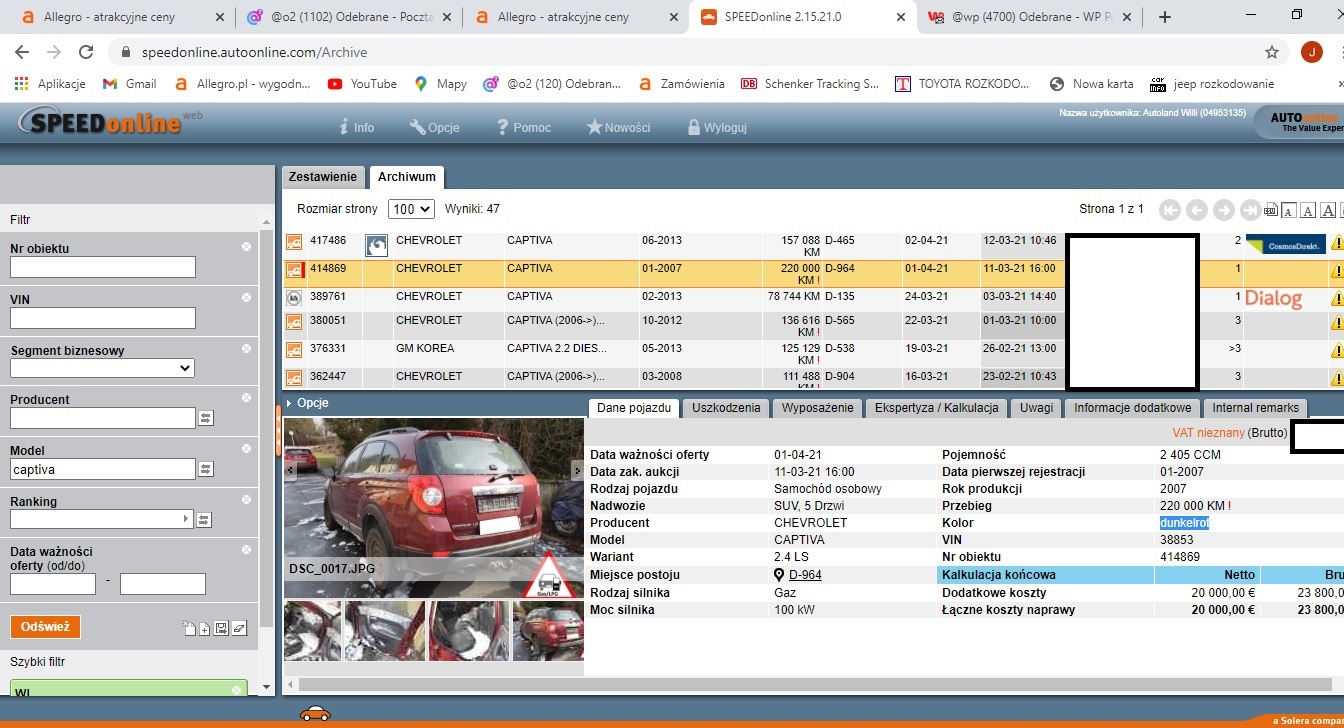Click the CSV export icon

(1271, 210)
